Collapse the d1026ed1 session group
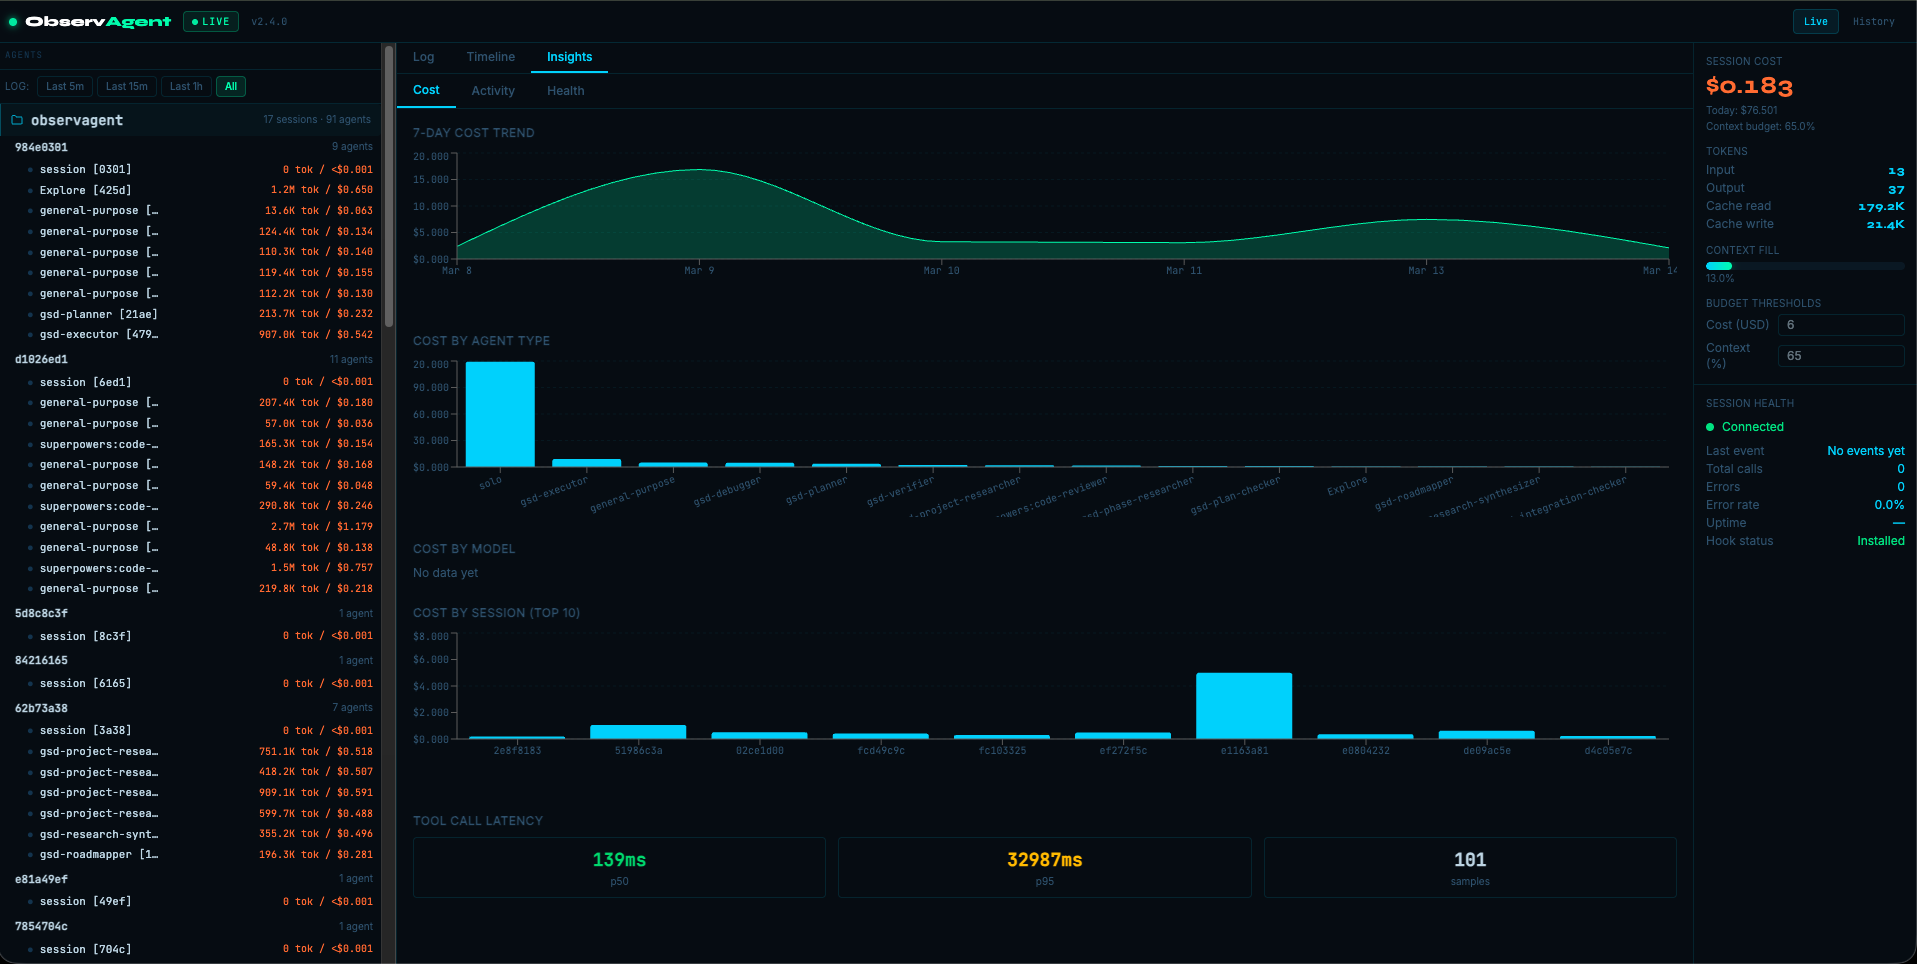This screenshot has width=1917, height=964. tap(41, 359)
